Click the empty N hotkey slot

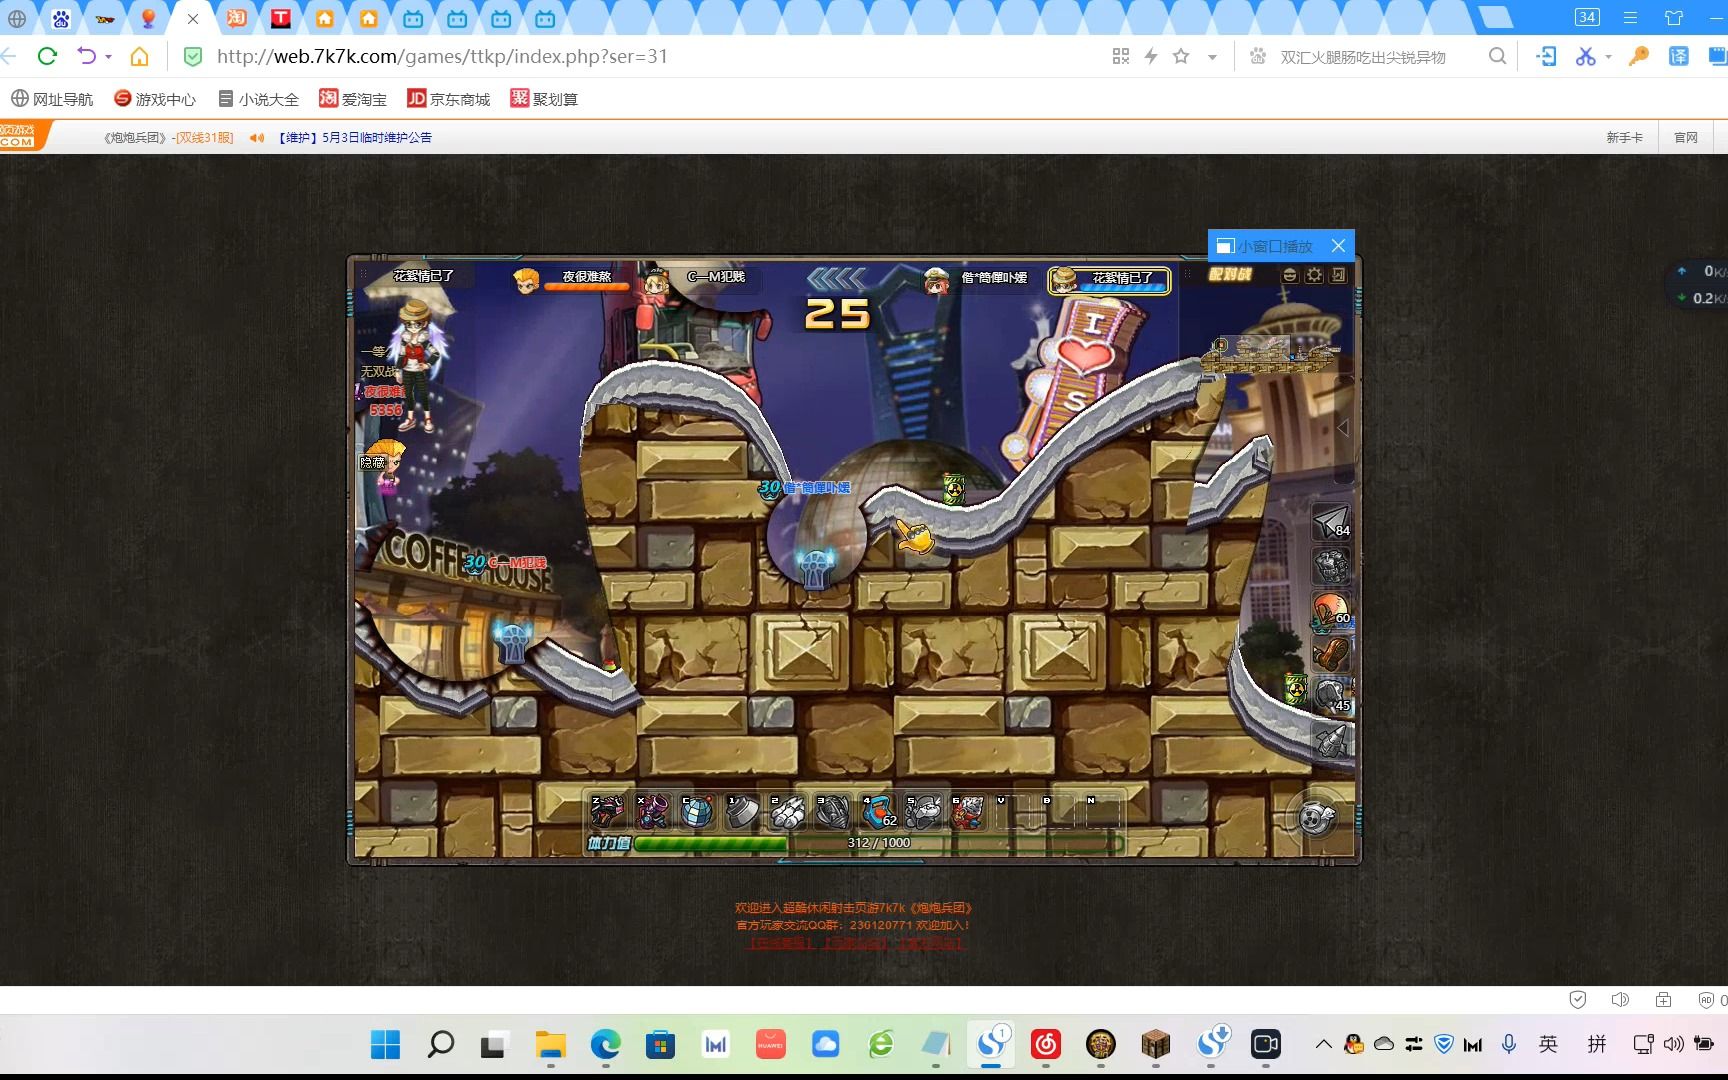click(x=1103, y=812)
